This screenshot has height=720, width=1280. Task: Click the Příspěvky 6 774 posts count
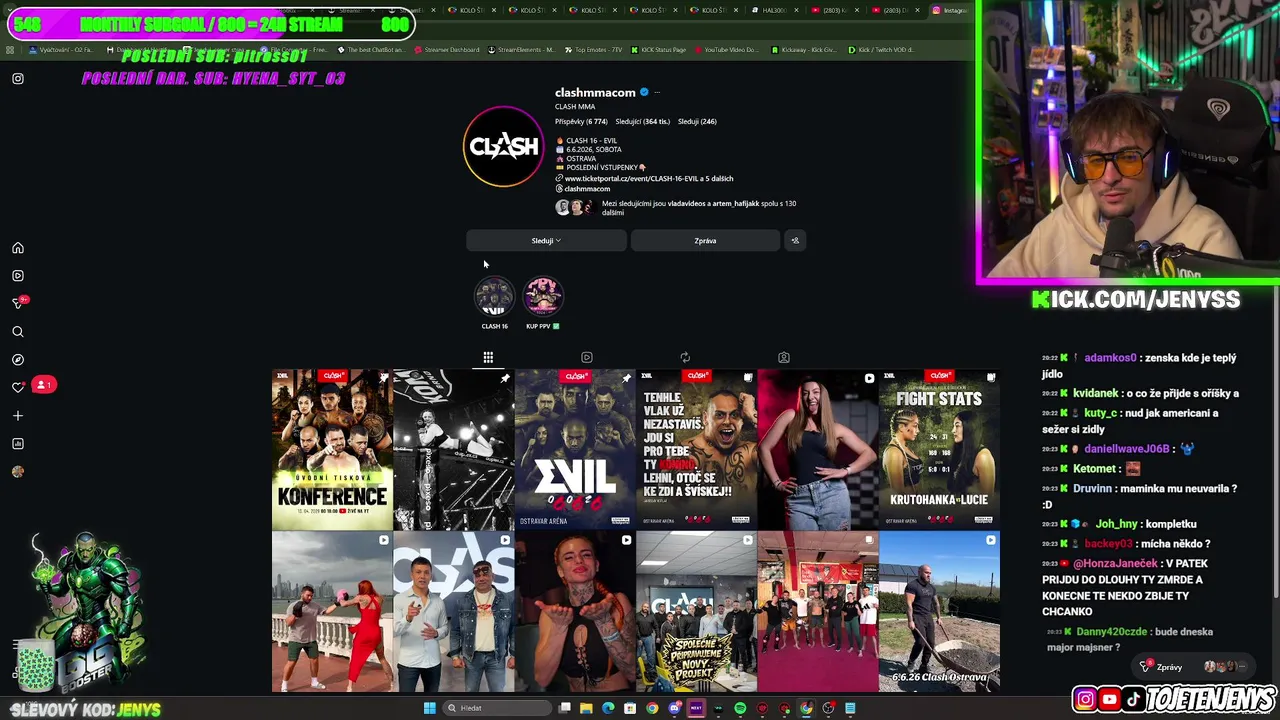click(x=581, y=121)
